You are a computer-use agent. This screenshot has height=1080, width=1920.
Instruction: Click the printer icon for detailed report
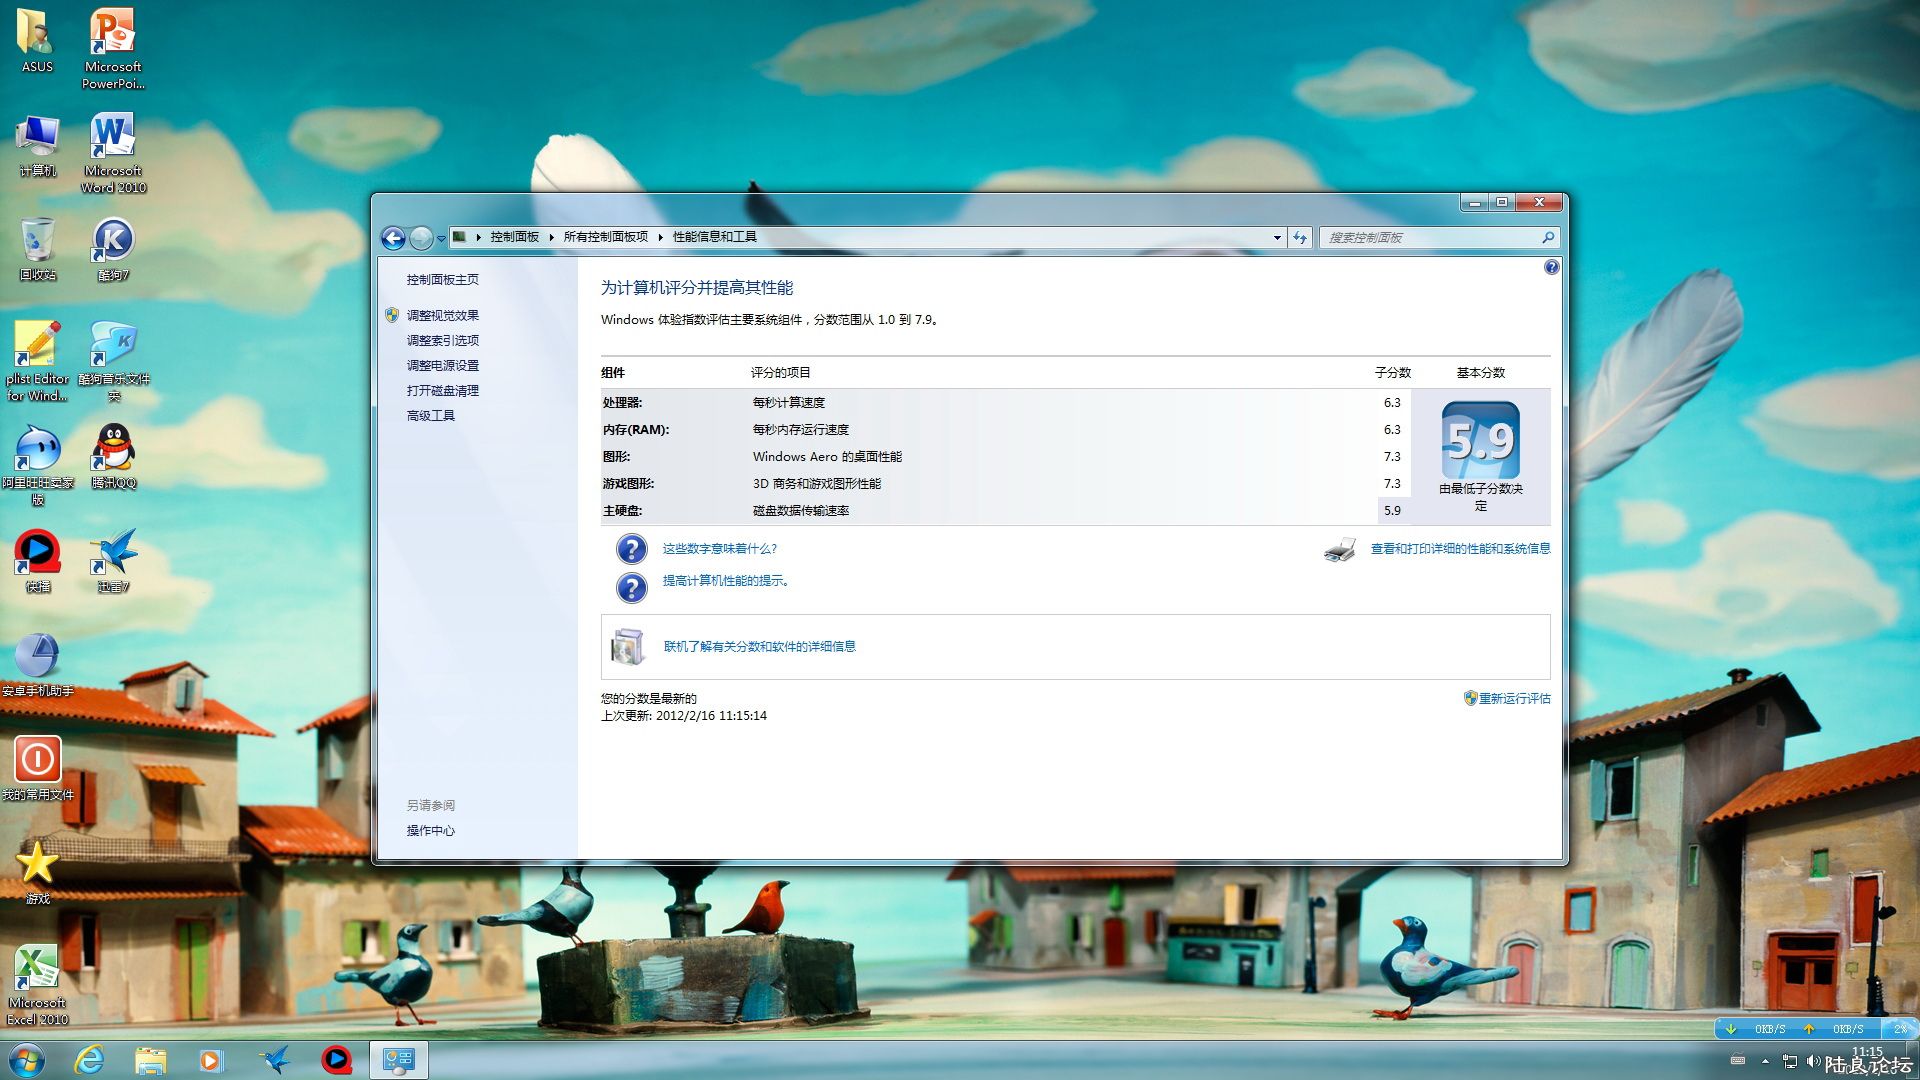[x=1339, y=549]
